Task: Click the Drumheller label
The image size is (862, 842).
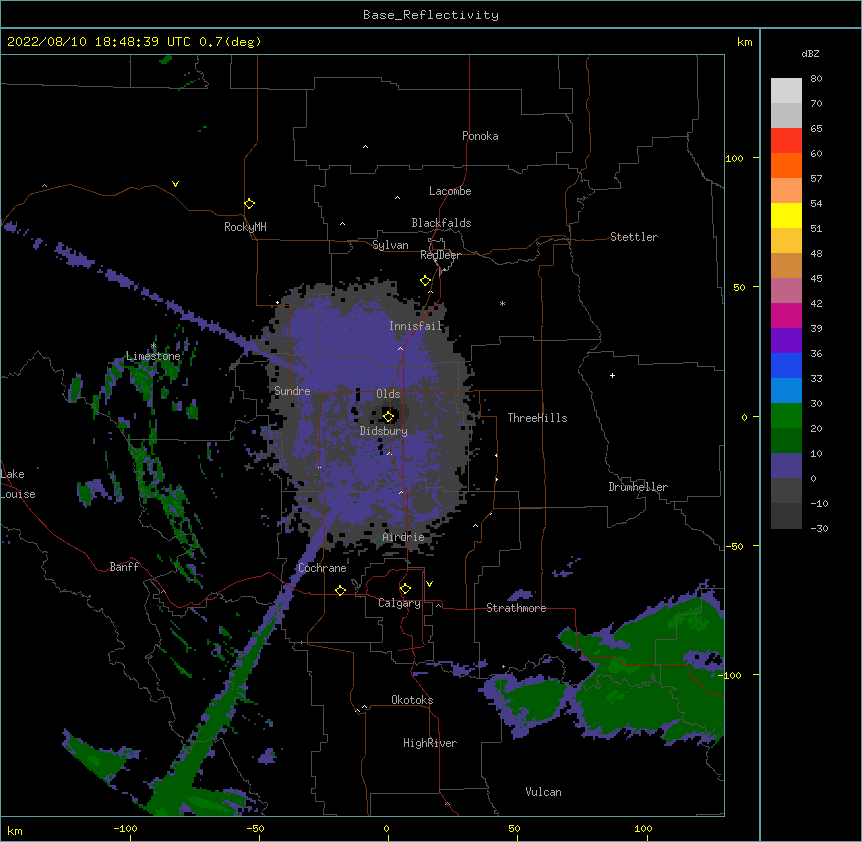Action: 638,487
